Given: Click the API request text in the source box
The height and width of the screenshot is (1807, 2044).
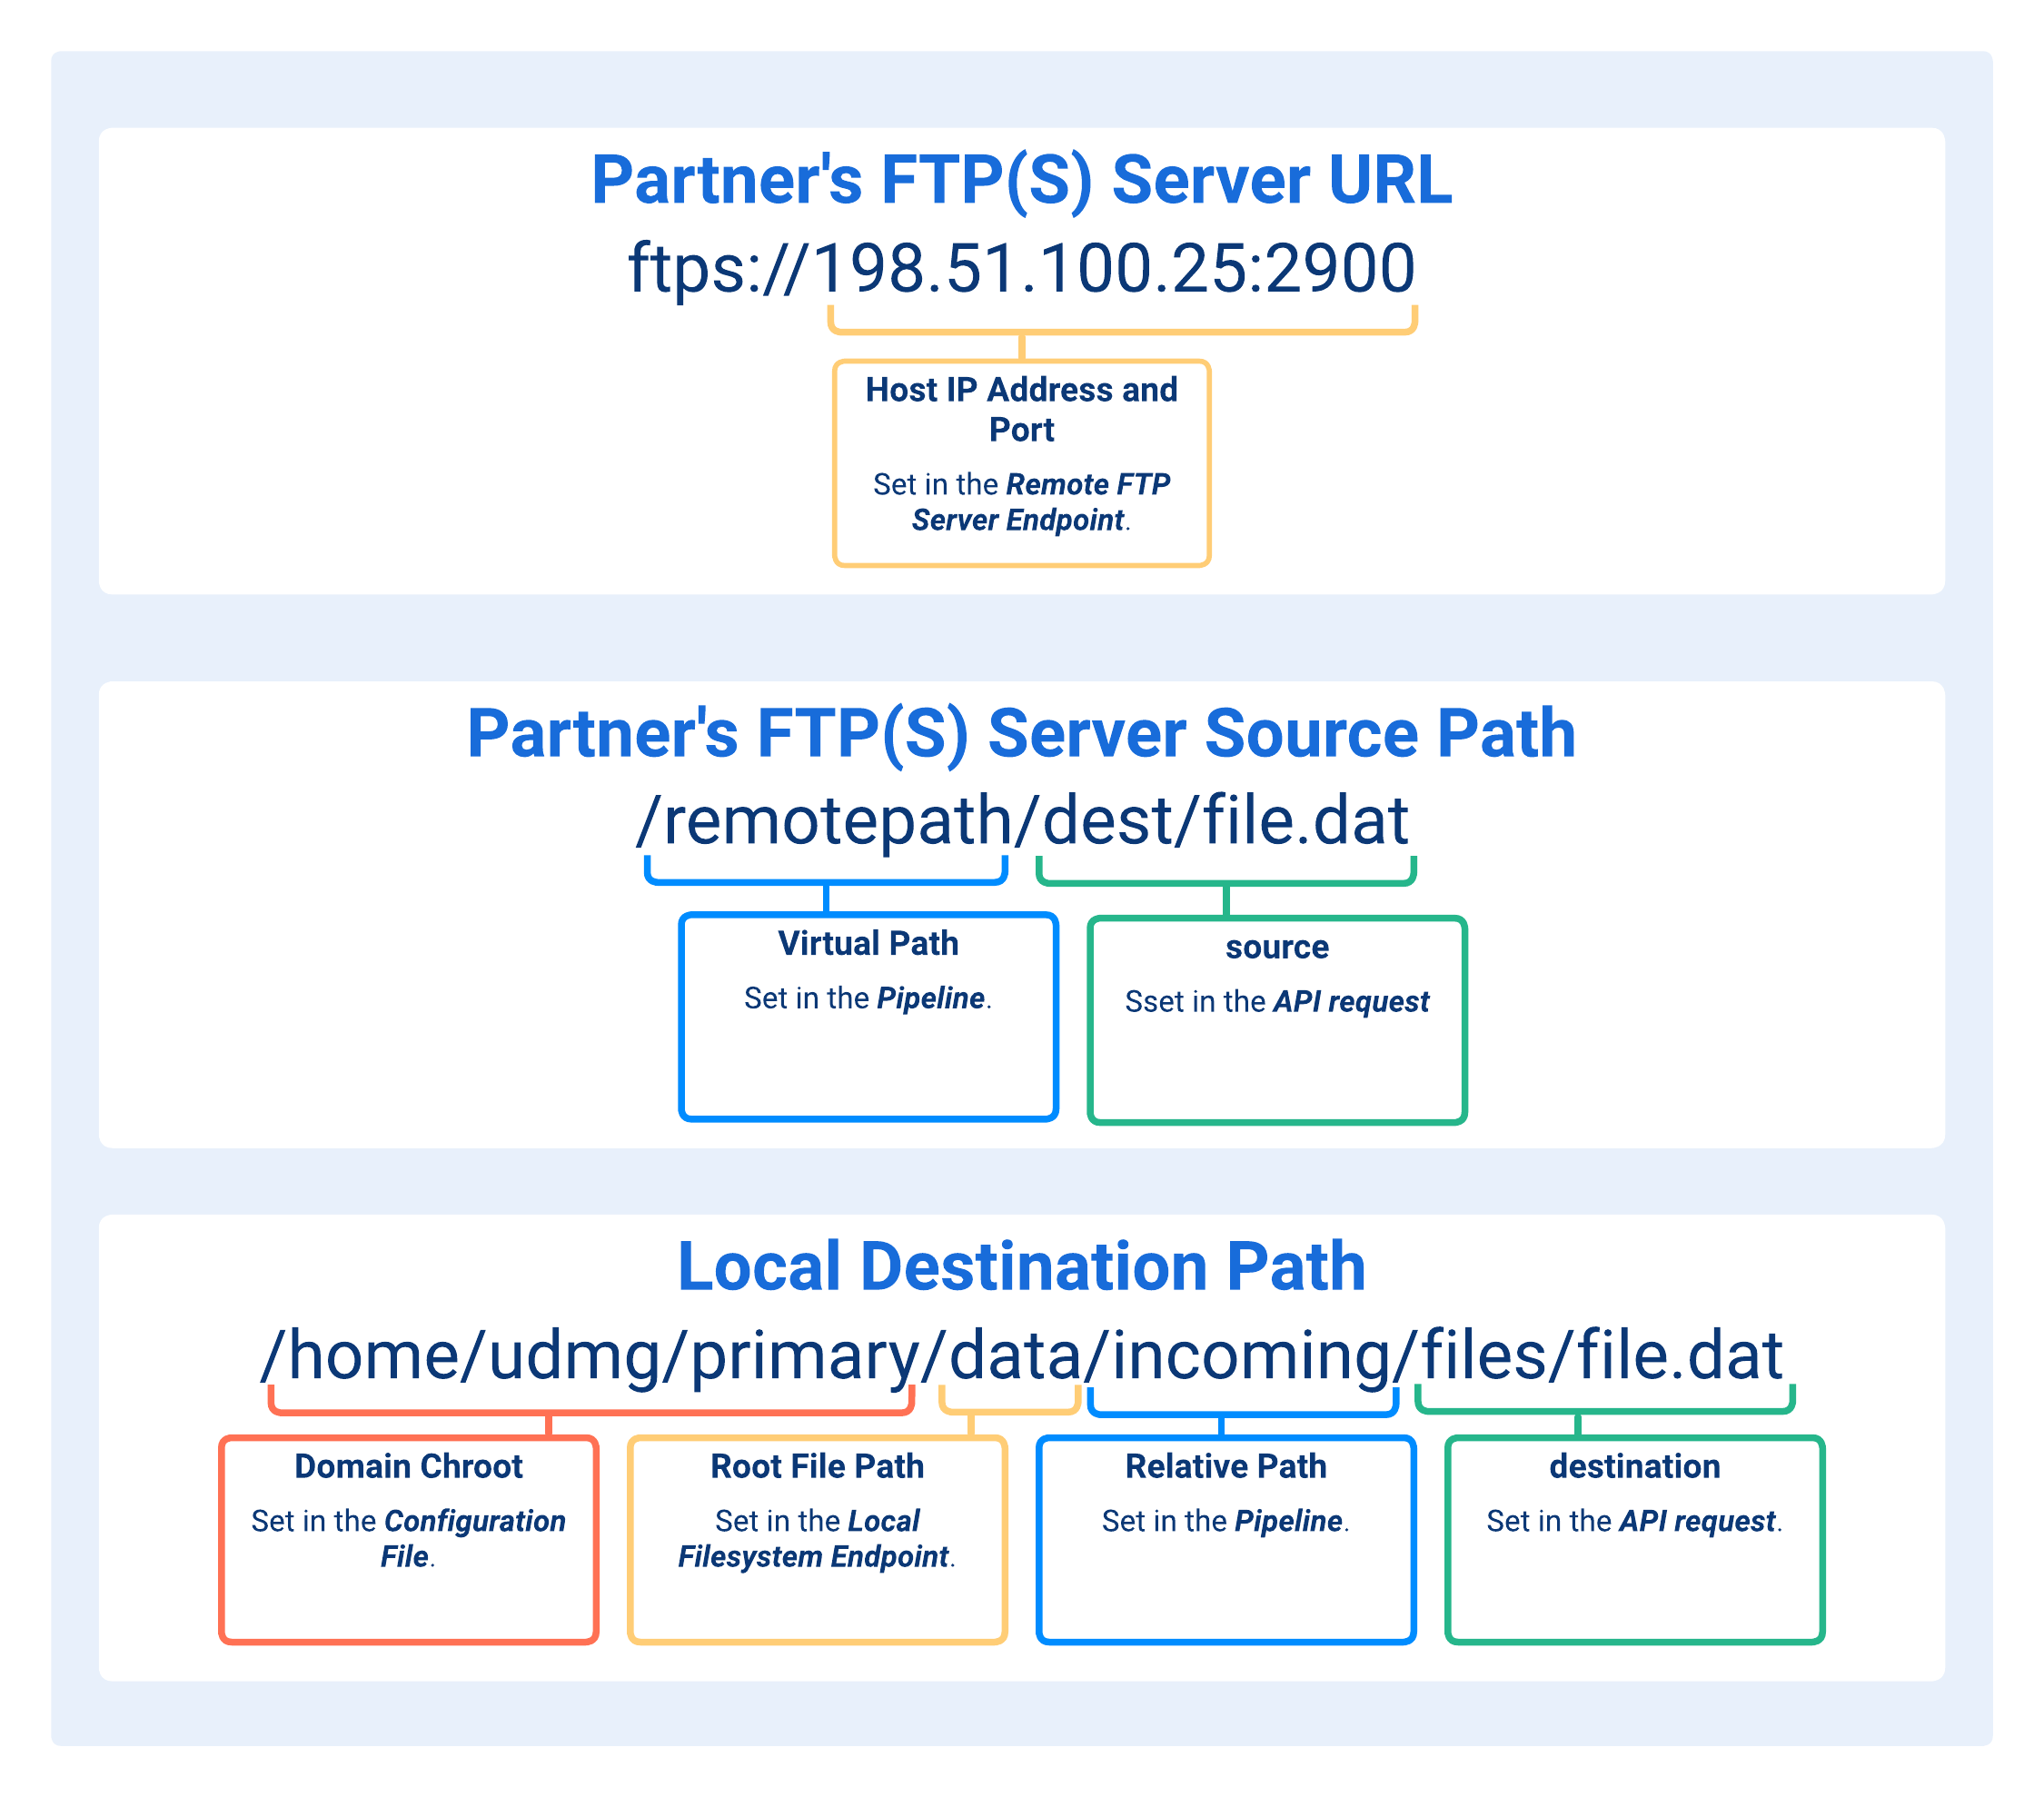Looking at the screenshot, I should 1352,1001.
